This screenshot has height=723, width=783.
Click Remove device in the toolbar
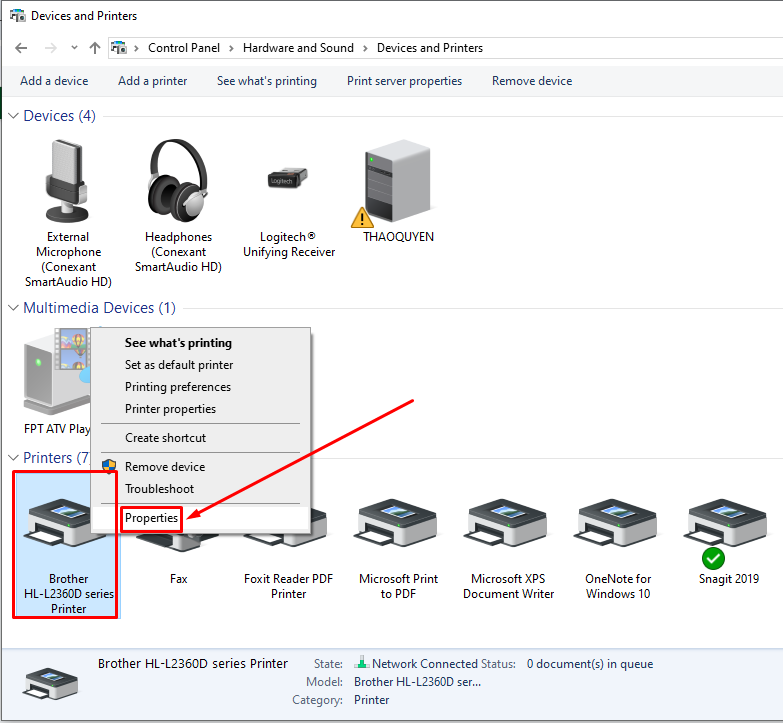[x=532, y=81]
